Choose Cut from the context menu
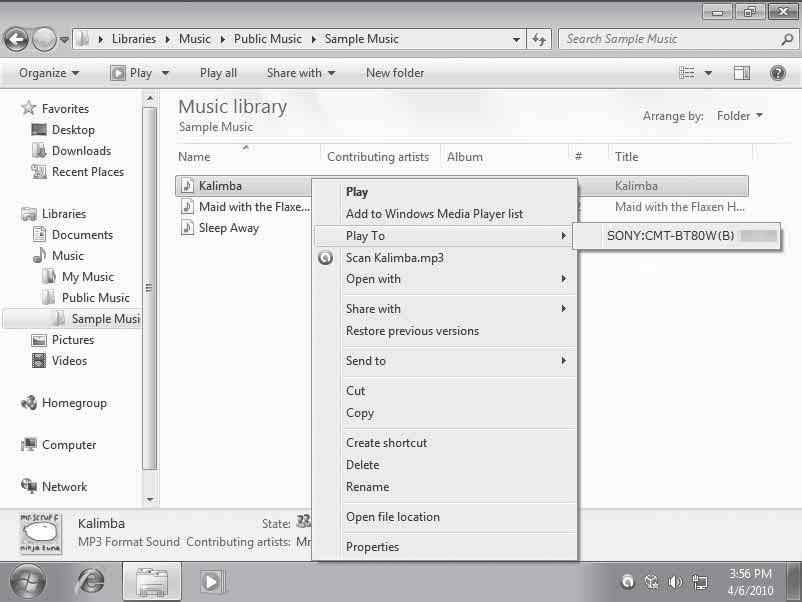 tap(445, 391)
